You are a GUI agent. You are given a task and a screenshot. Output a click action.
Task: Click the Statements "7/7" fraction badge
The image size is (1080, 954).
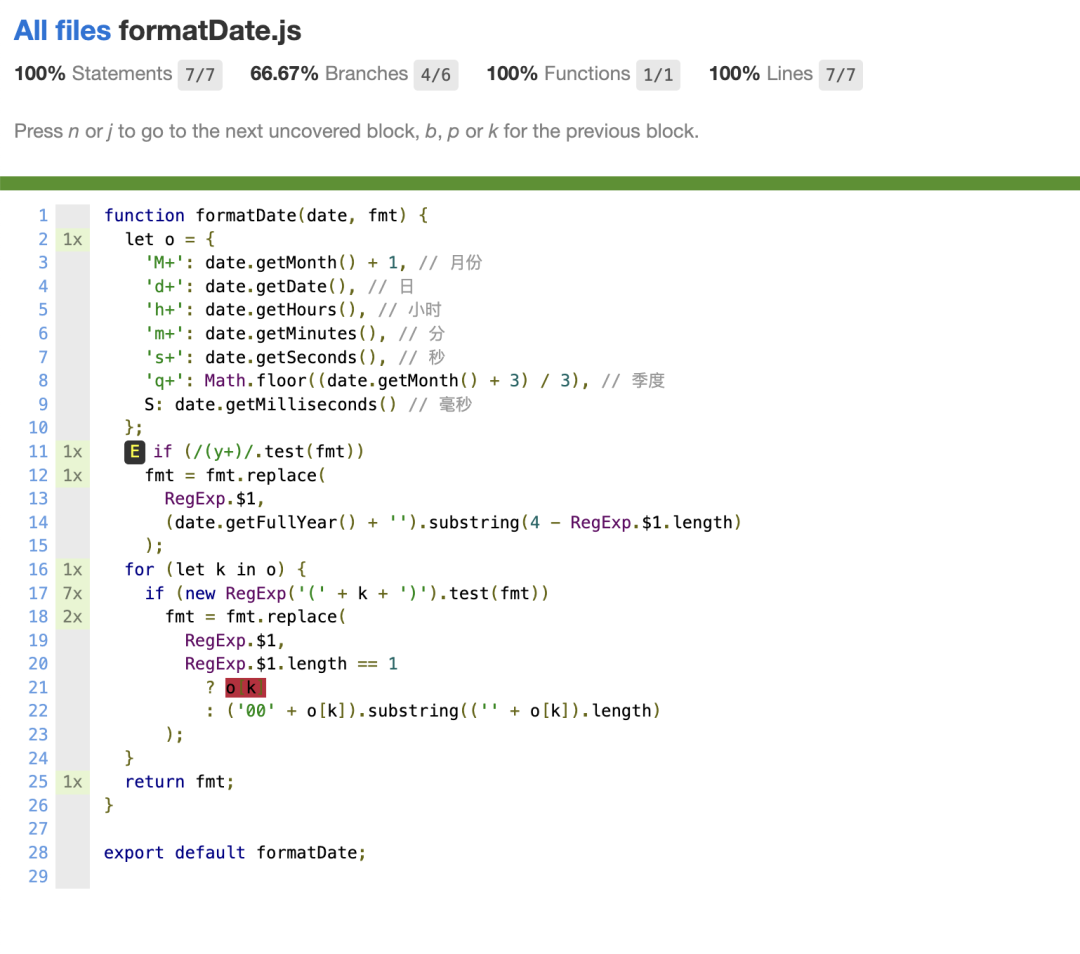200,74
